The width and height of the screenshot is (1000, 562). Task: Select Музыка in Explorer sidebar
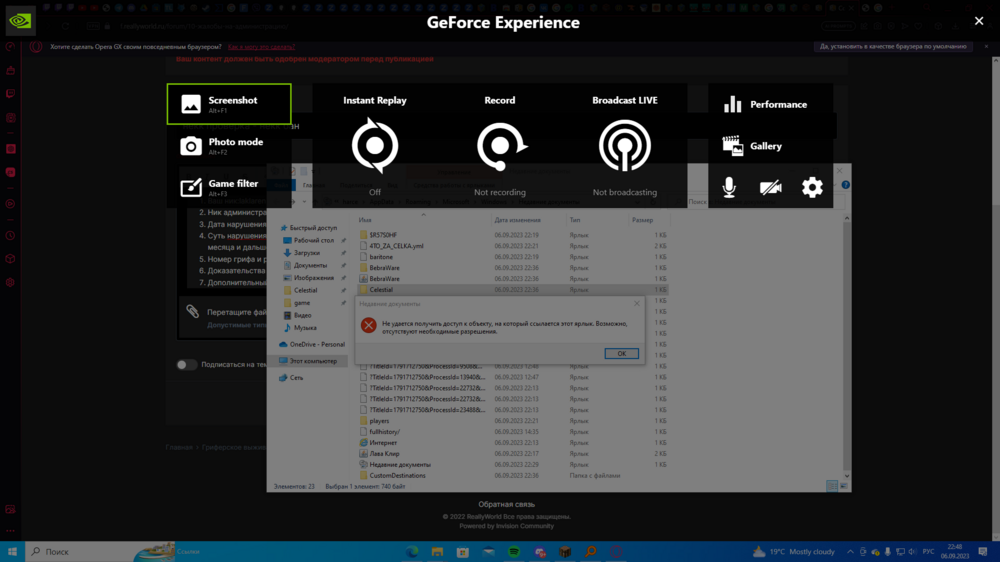point(304,328)
